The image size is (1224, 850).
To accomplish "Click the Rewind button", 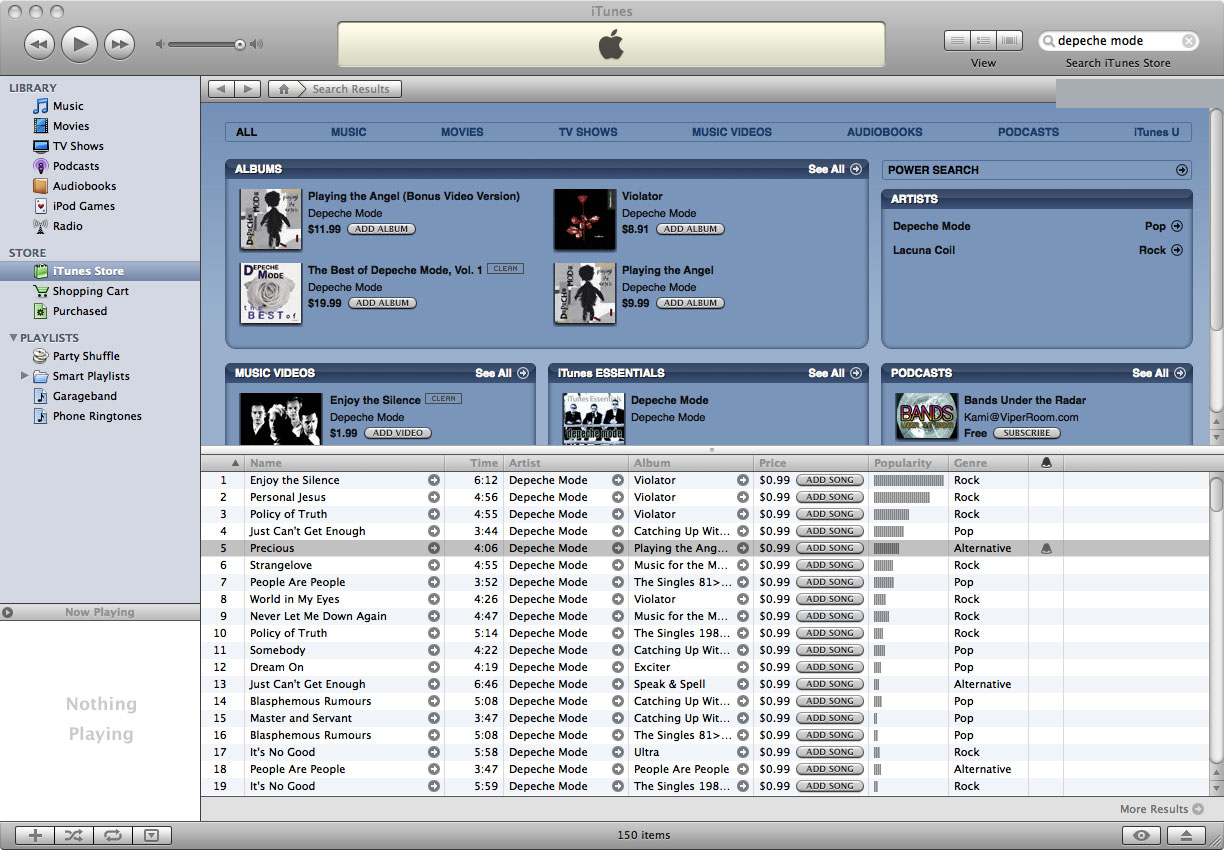I will [x=39, y=43].
